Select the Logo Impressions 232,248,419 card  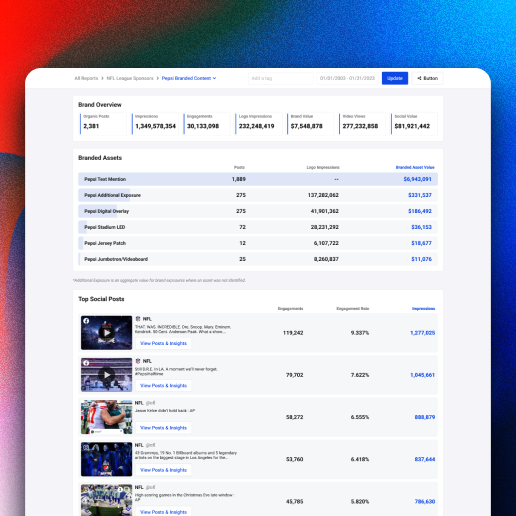259,124
